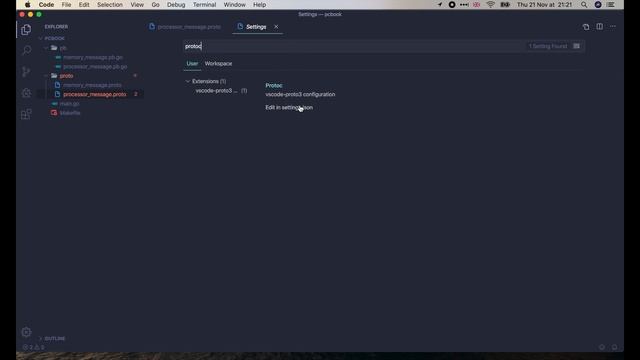Open the Explorer view in activity bar
The height and width of the screenshot is (360, 640).
point(26,29)
